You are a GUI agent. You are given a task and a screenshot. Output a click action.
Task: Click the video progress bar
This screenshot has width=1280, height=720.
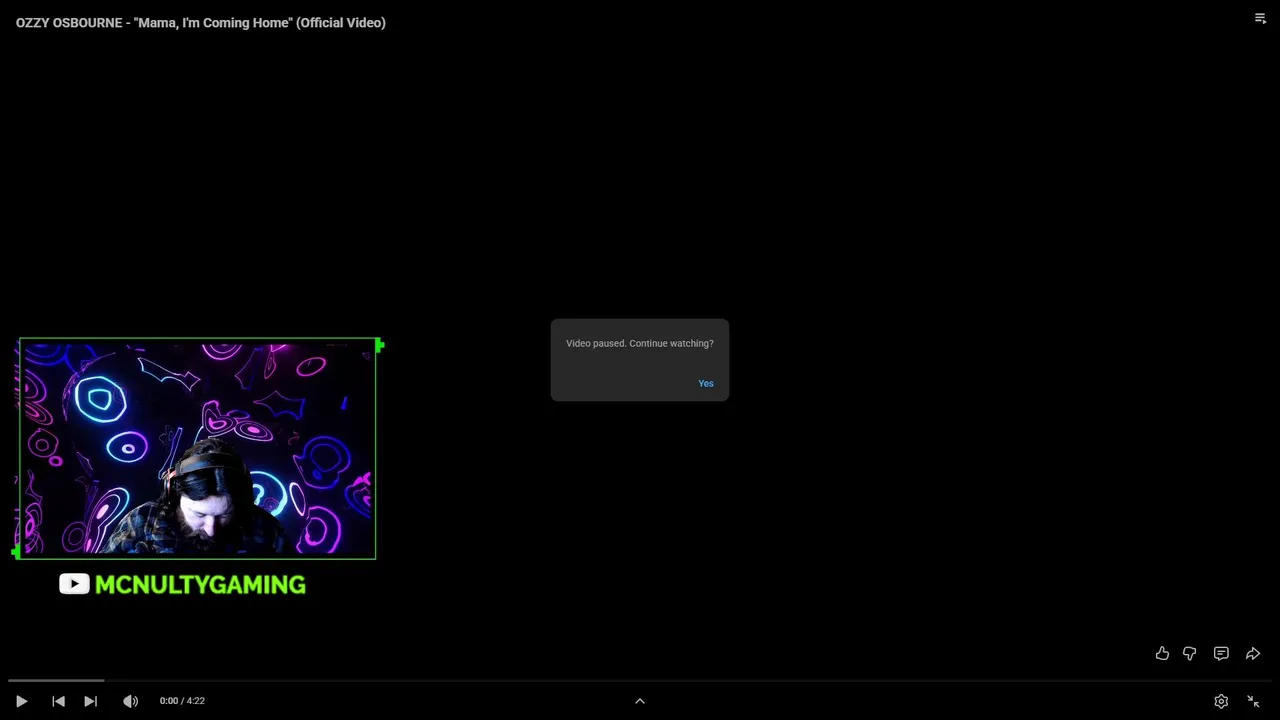pos(640,681)
